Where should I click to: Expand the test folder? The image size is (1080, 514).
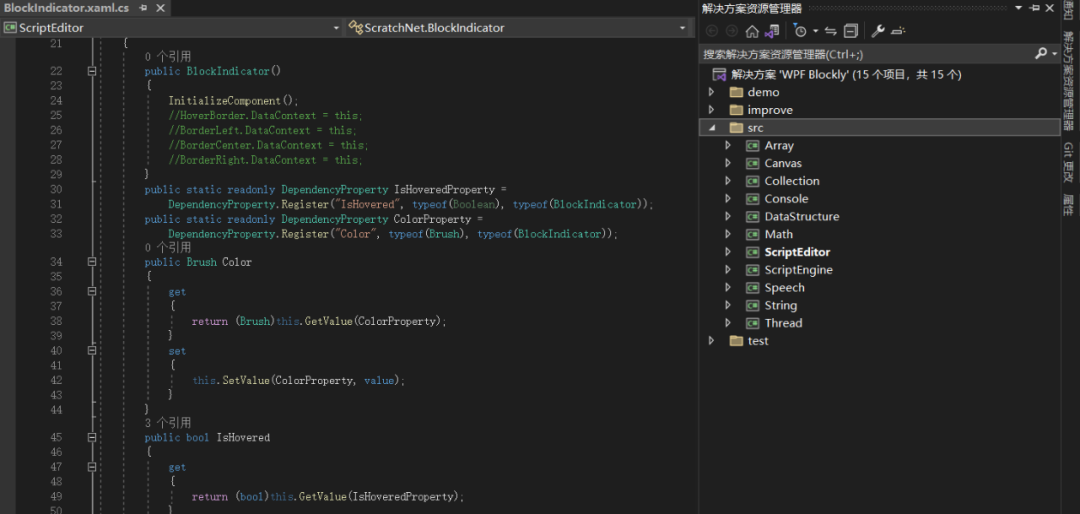[712, 341]
